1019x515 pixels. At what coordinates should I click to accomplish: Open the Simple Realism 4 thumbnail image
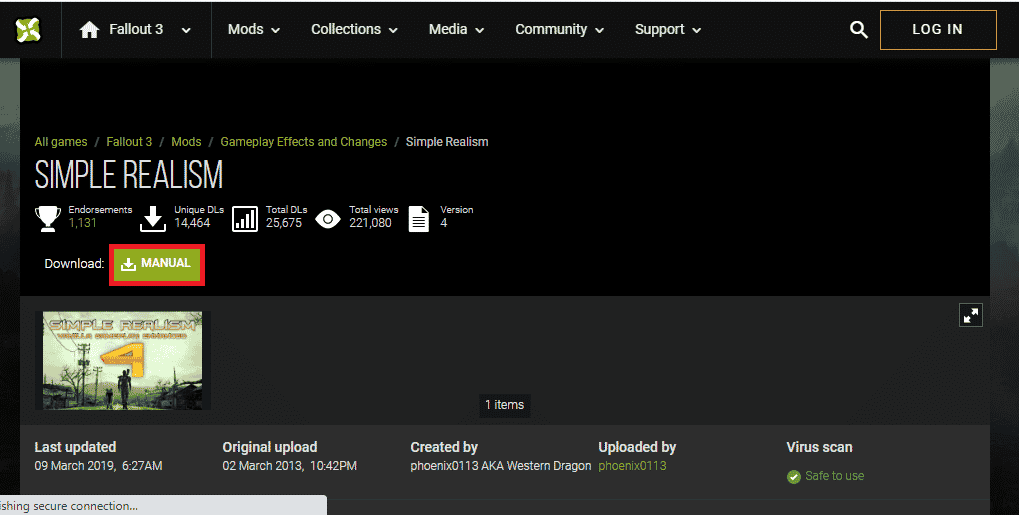click(x=123, y=360)
